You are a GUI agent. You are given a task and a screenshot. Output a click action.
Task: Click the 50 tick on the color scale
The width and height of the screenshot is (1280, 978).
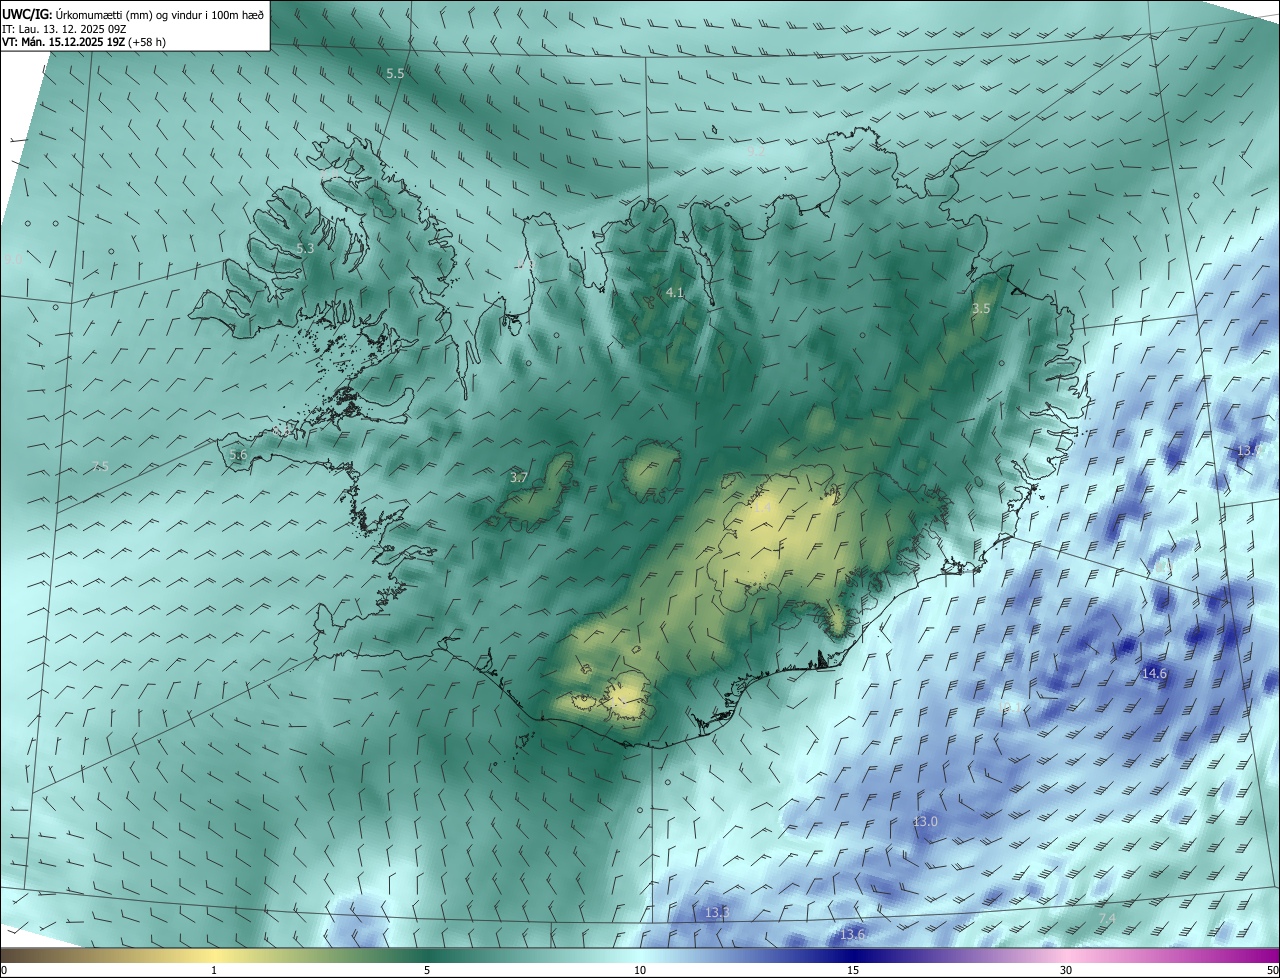coord(1272,970)
